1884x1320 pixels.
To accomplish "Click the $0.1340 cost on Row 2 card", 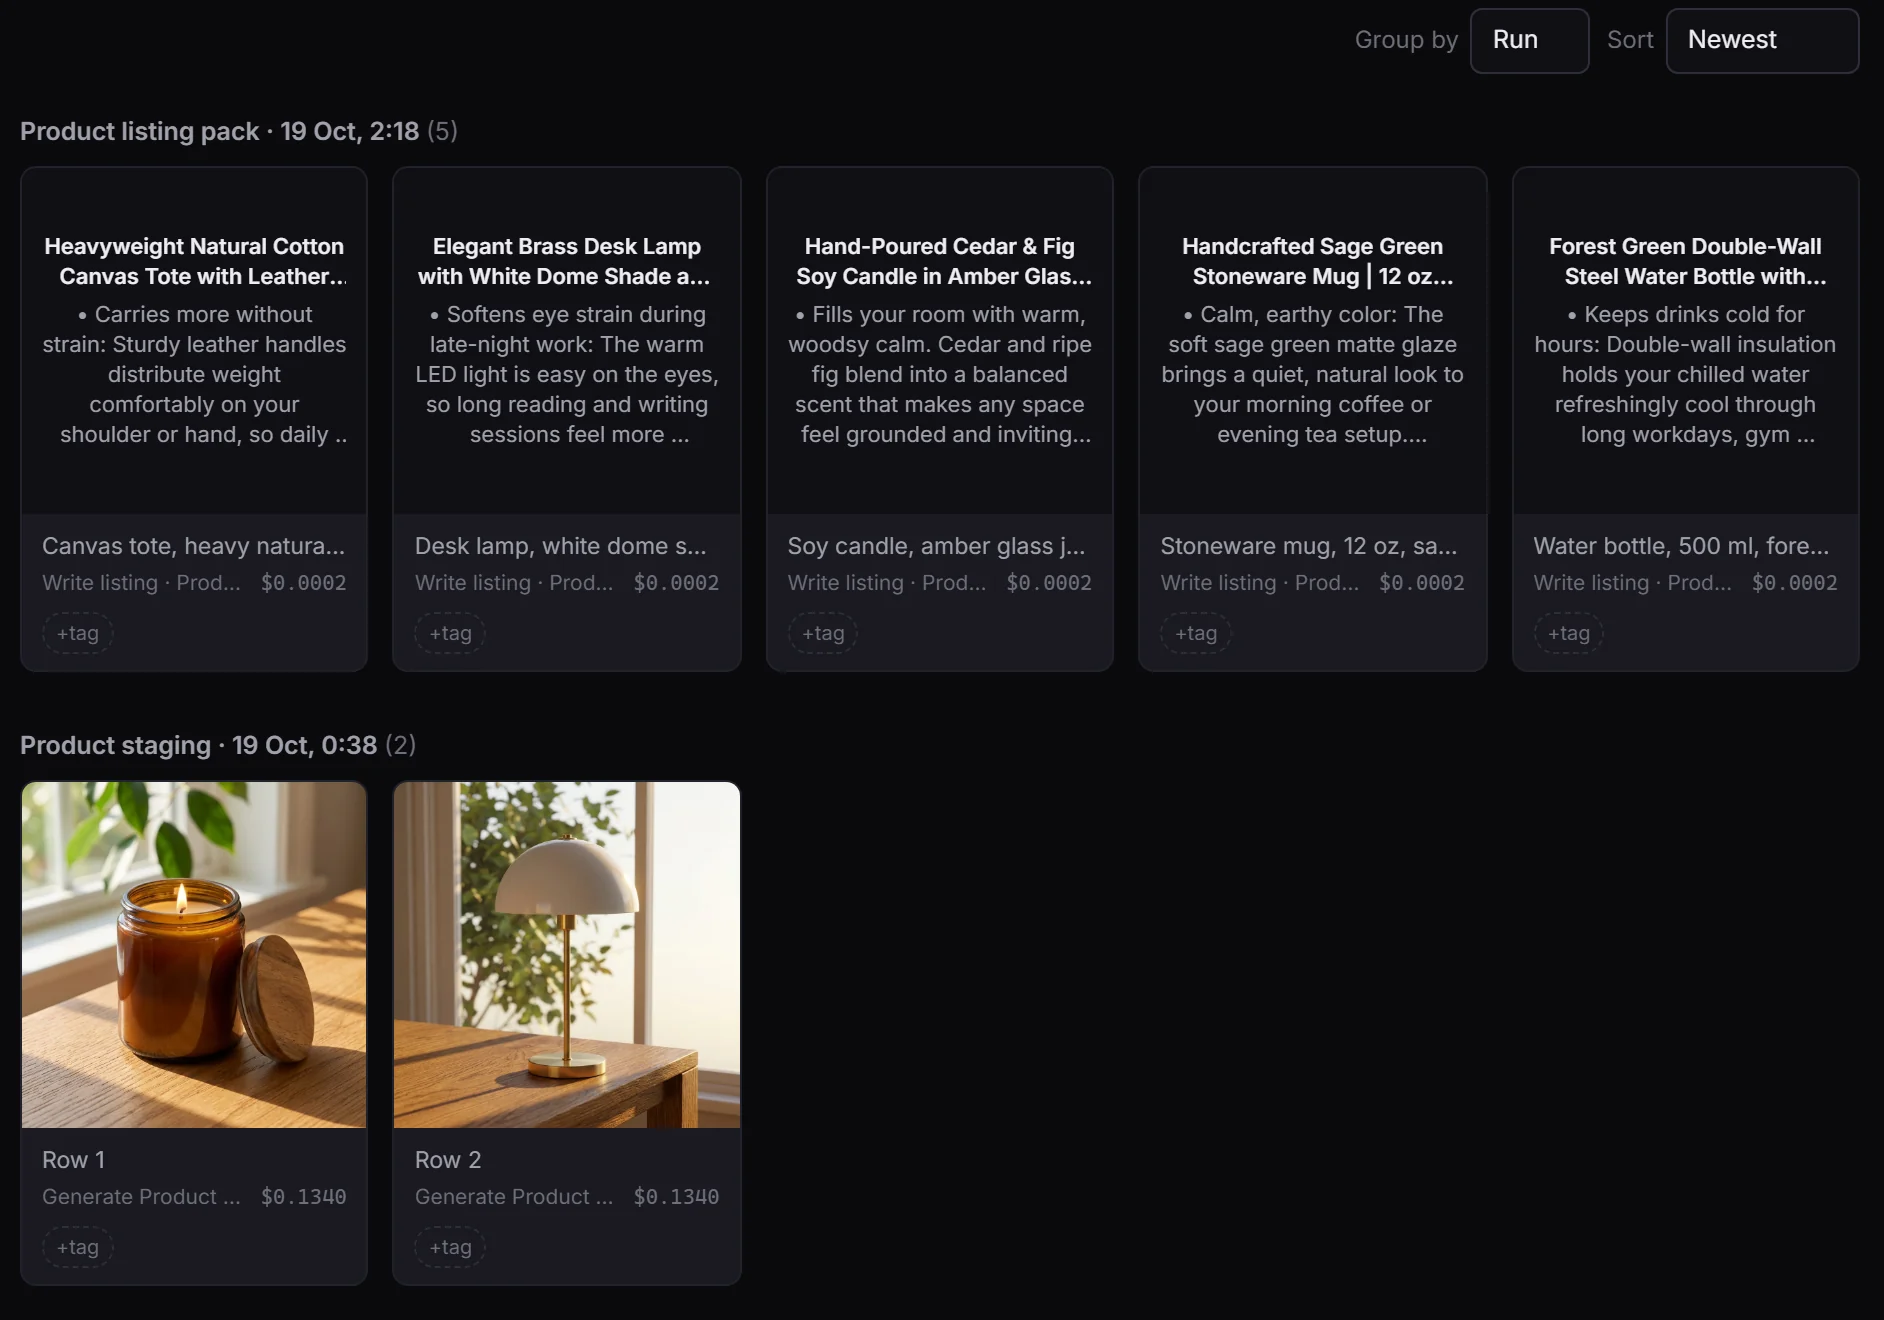I will [677, 1197].
